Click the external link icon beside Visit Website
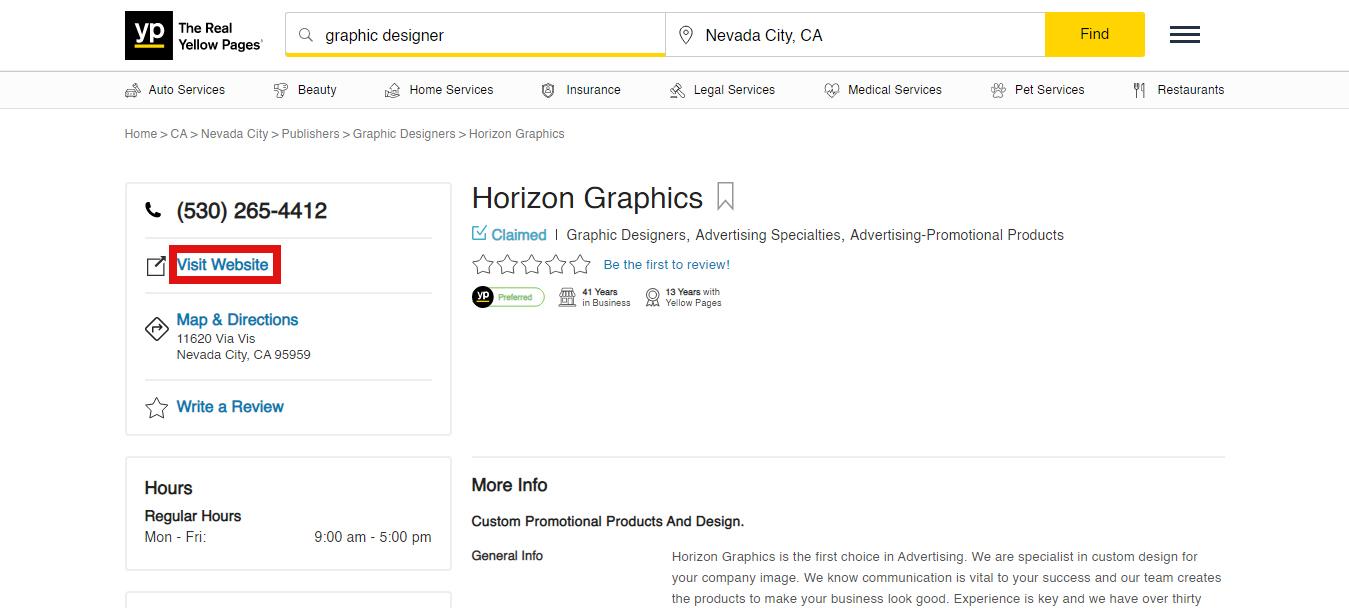 click(156, 266)
